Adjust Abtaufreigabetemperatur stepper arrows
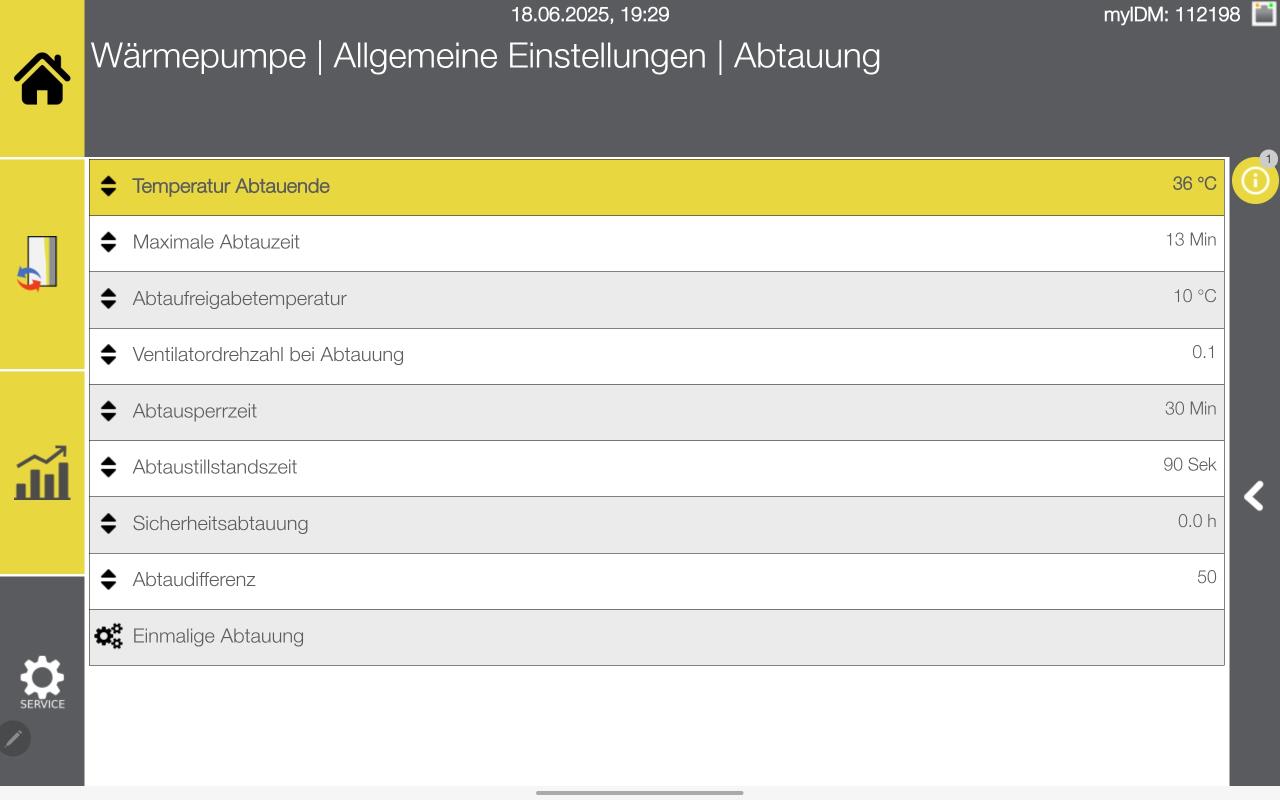 tap(109, 298)
